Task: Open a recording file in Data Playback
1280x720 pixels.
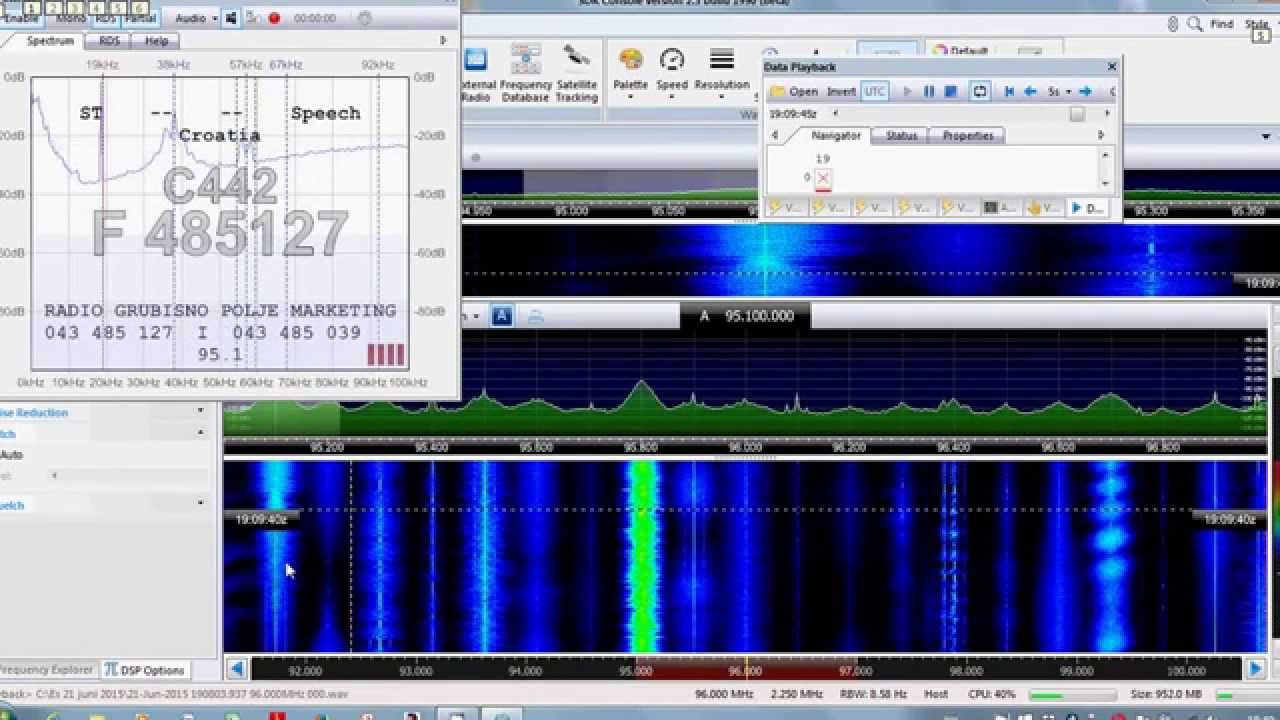Action: 794,91
